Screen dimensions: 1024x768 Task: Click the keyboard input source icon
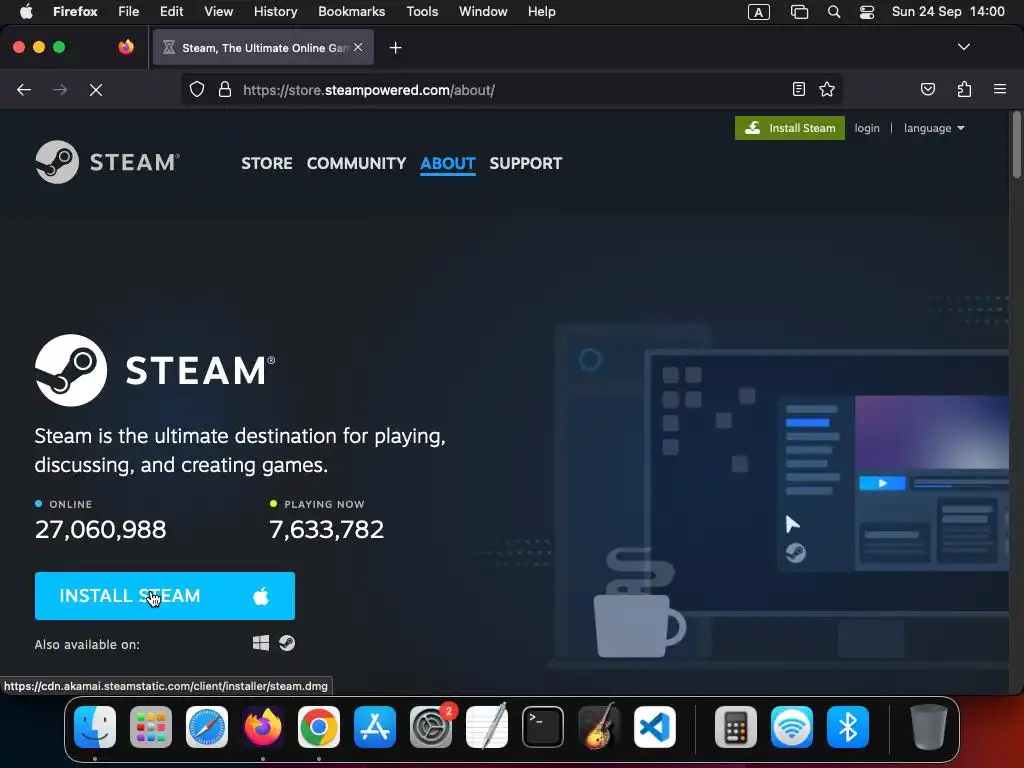758,12
